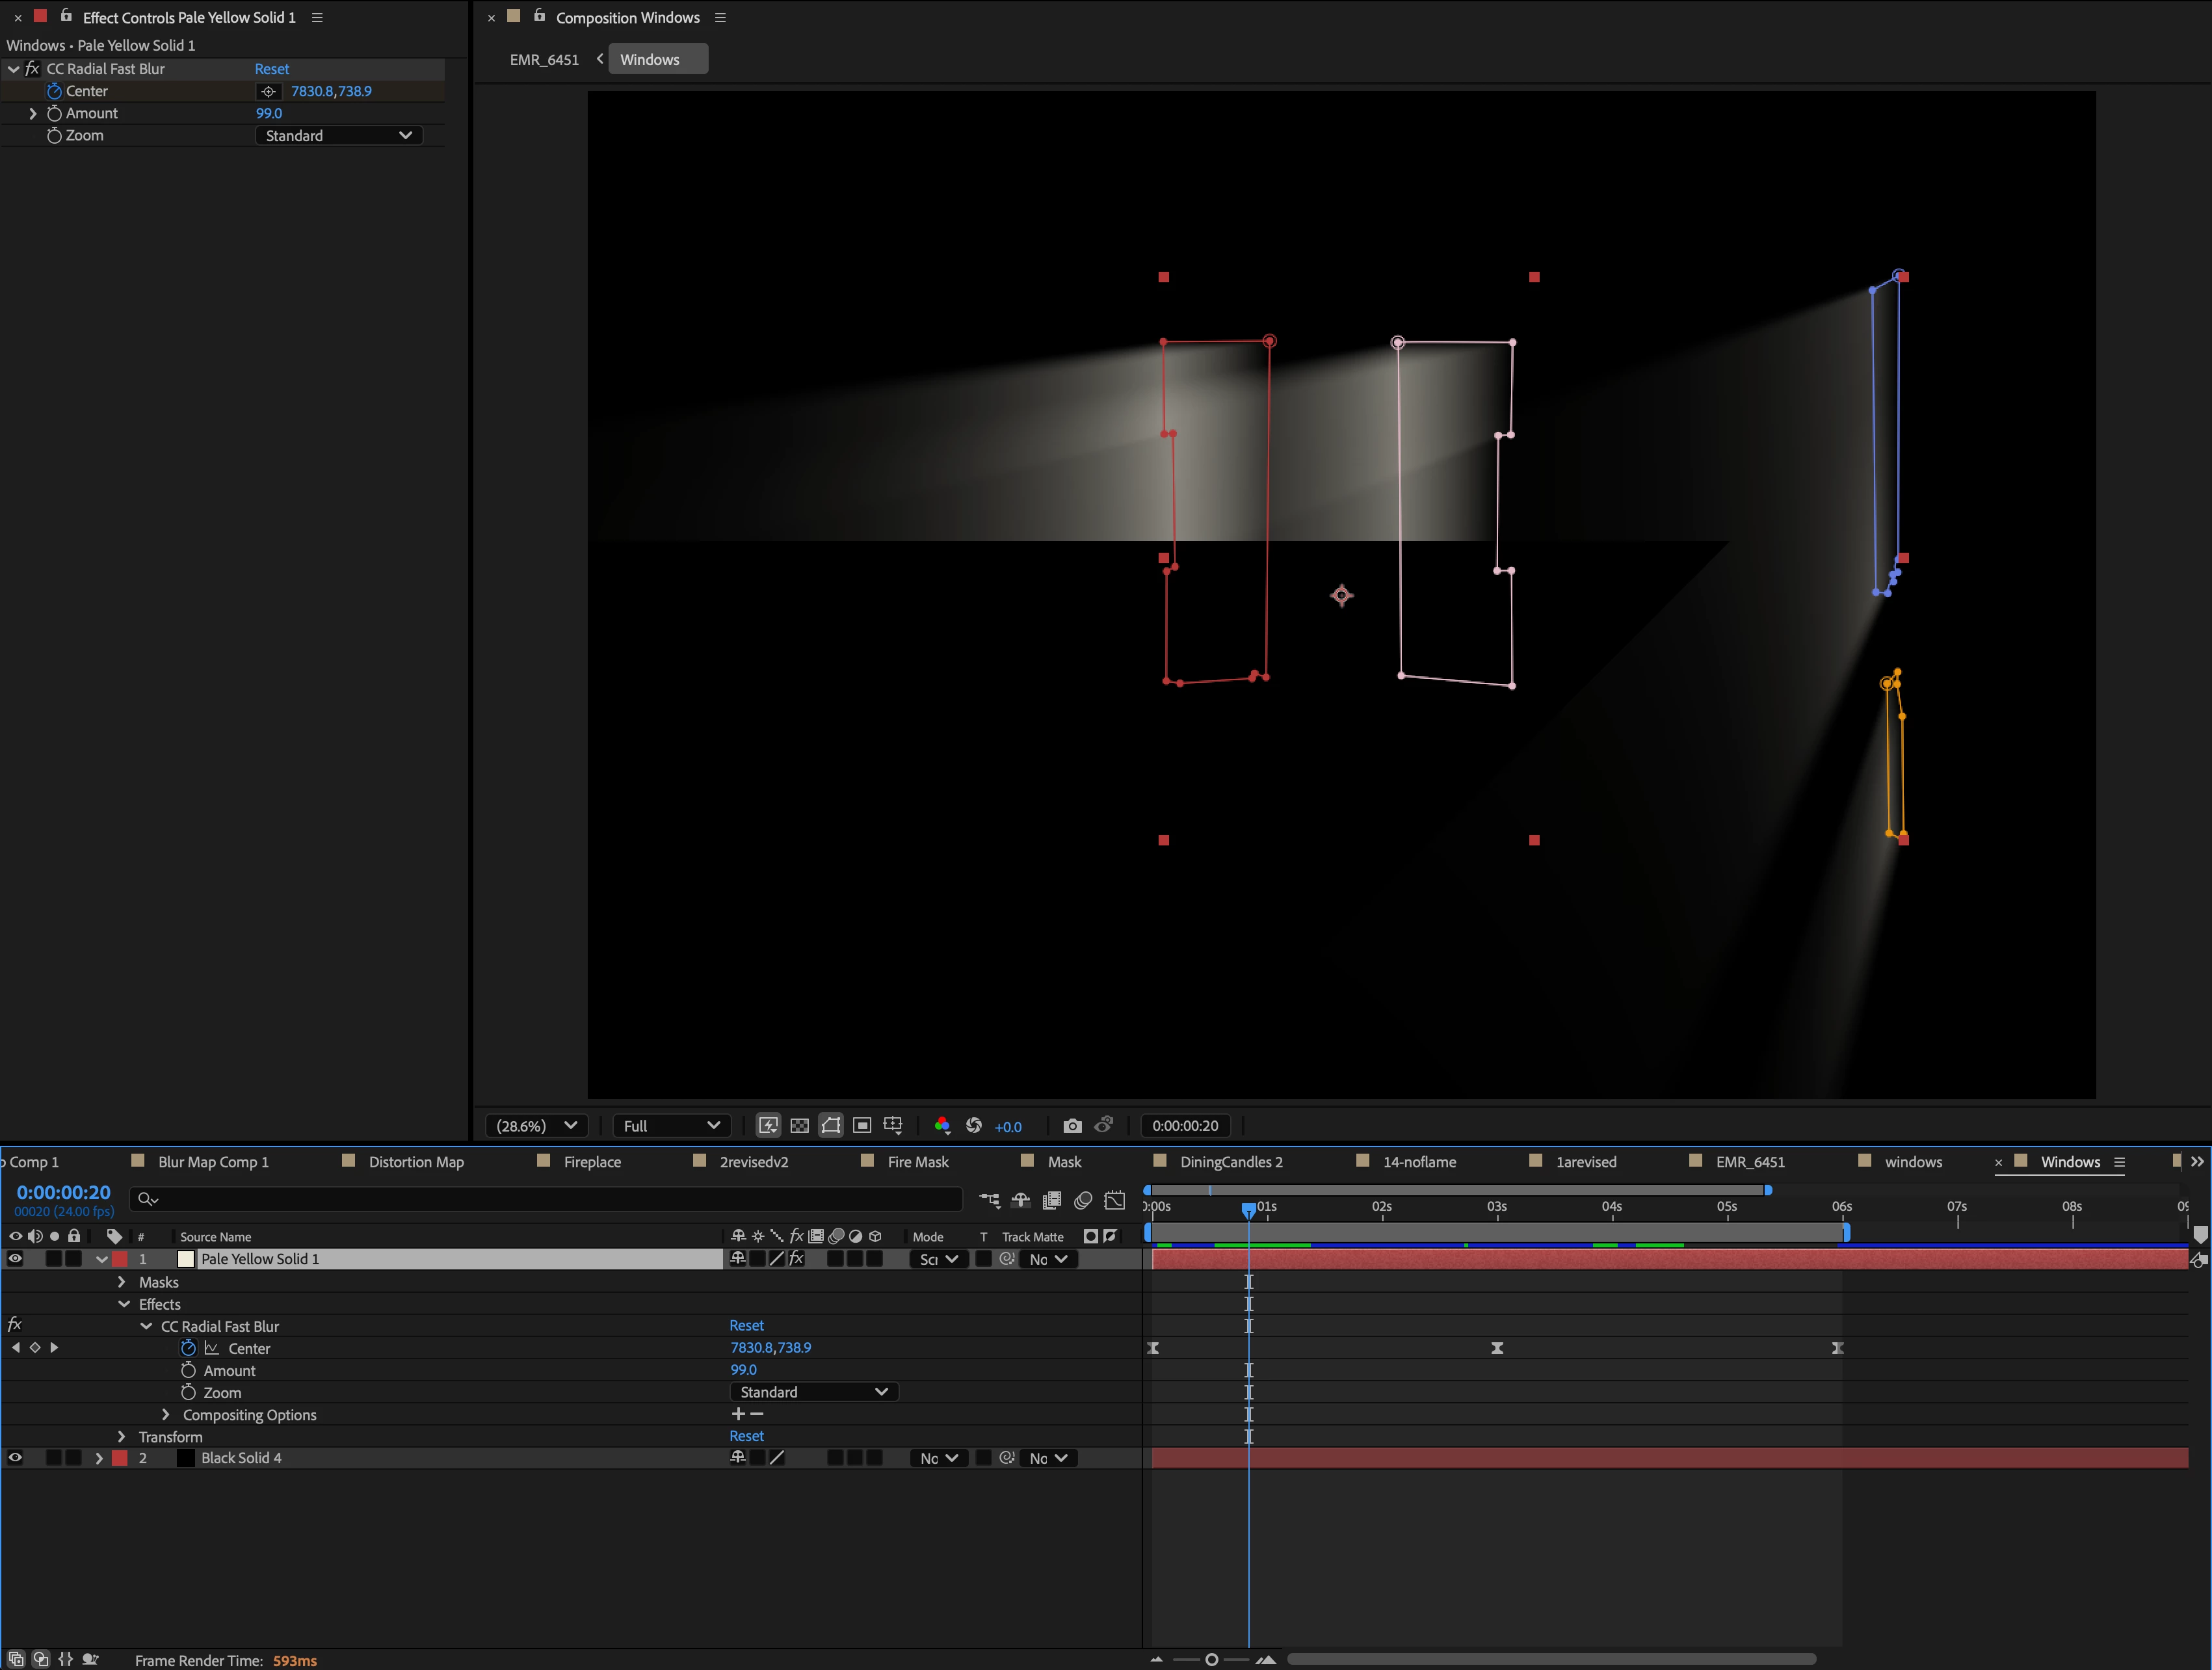This screenshot has height=1670, width=2212.
Task: Open the Full resolution dropdown
Action: pyautogui.click(x=671, y=1126)
